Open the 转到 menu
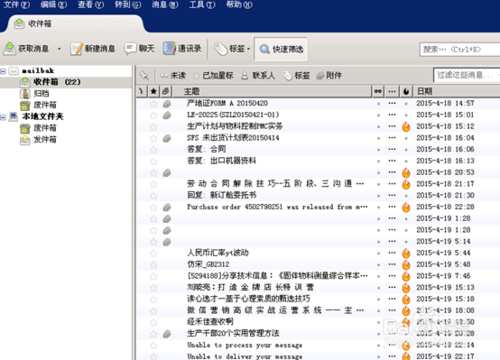The height and width of the screenshot is (360, 500). (128, 5)
